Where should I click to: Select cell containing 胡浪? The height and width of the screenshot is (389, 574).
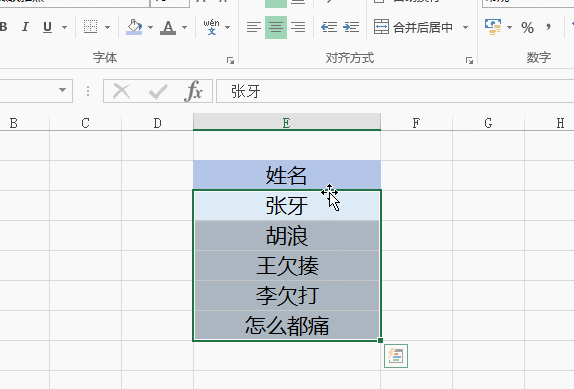[x=287, y=235]
